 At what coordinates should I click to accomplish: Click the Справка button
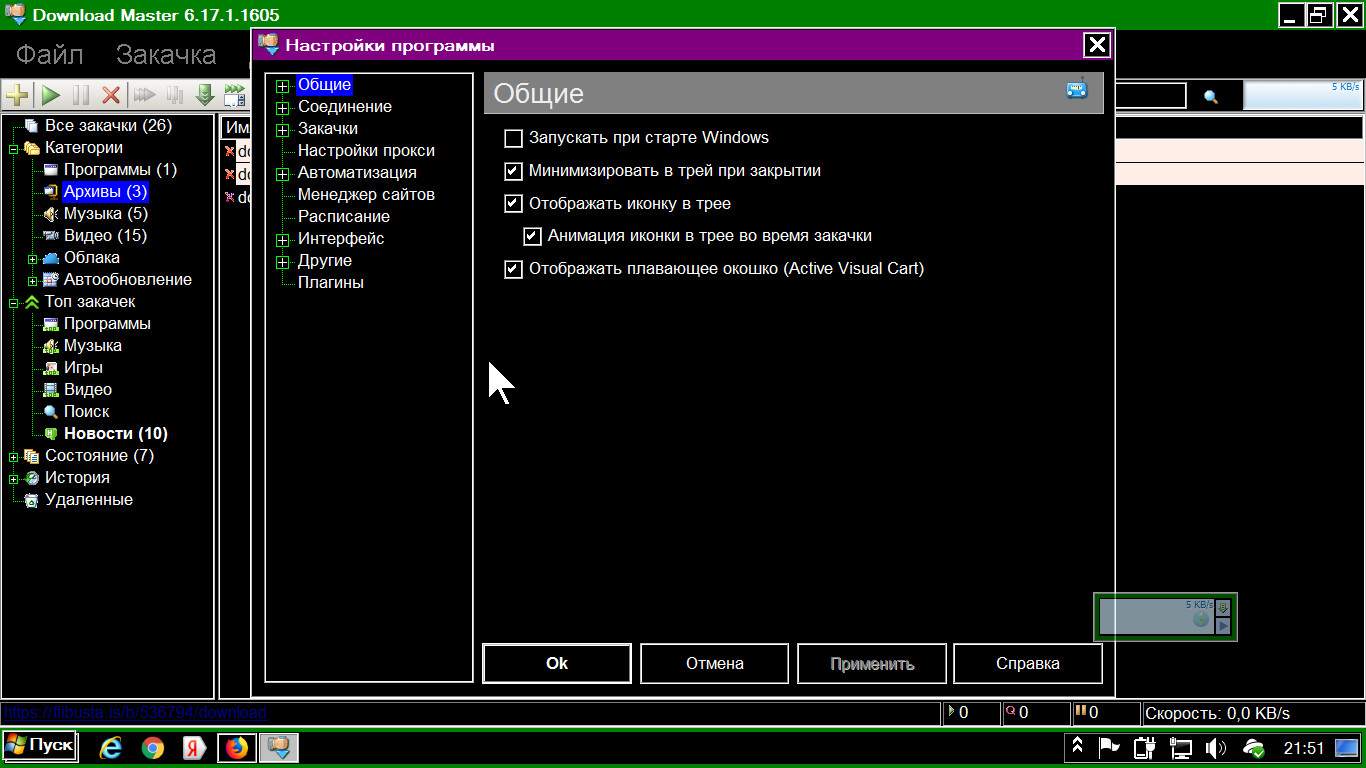[1028, 663]
